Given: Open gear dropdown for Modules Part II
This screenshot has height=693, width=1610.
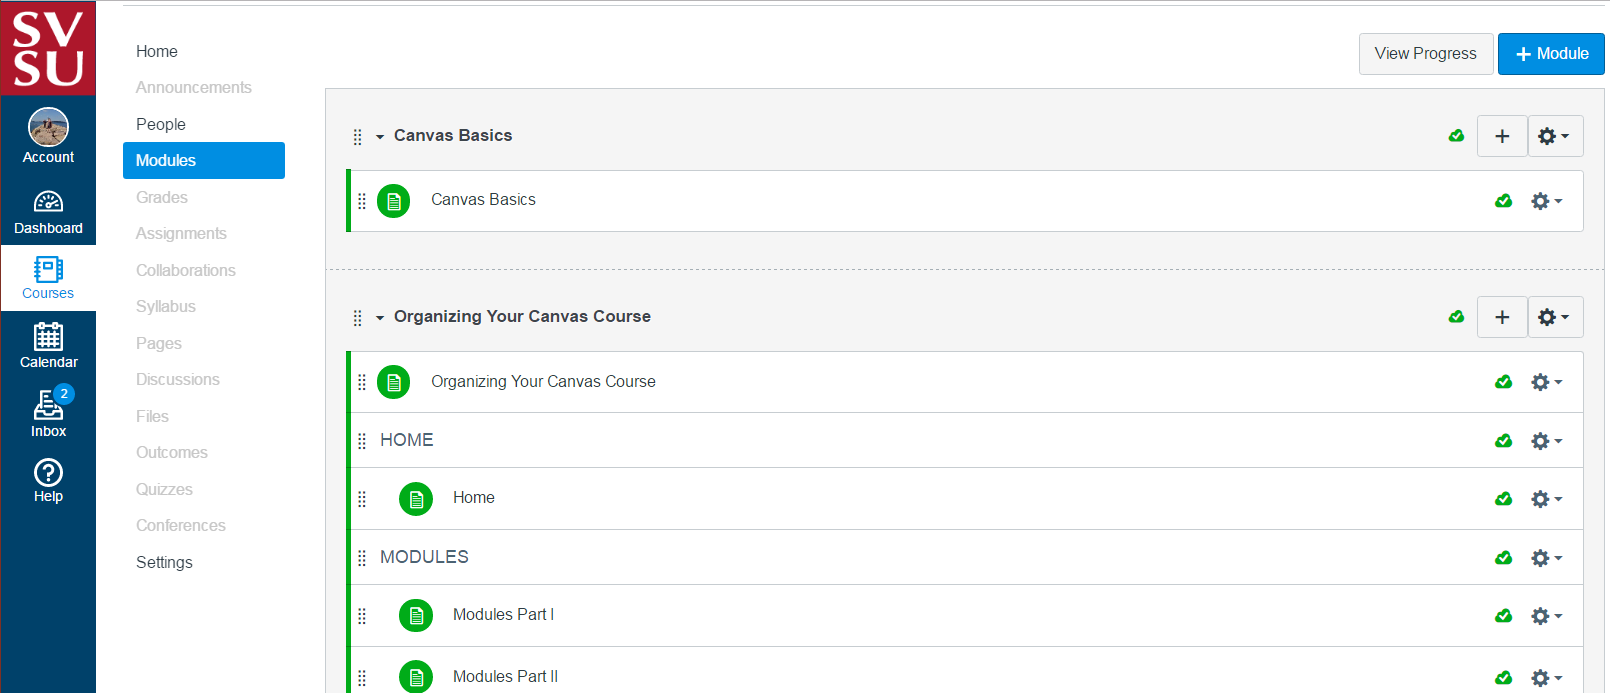Looking at the screenshot, I should point(1546,678).
